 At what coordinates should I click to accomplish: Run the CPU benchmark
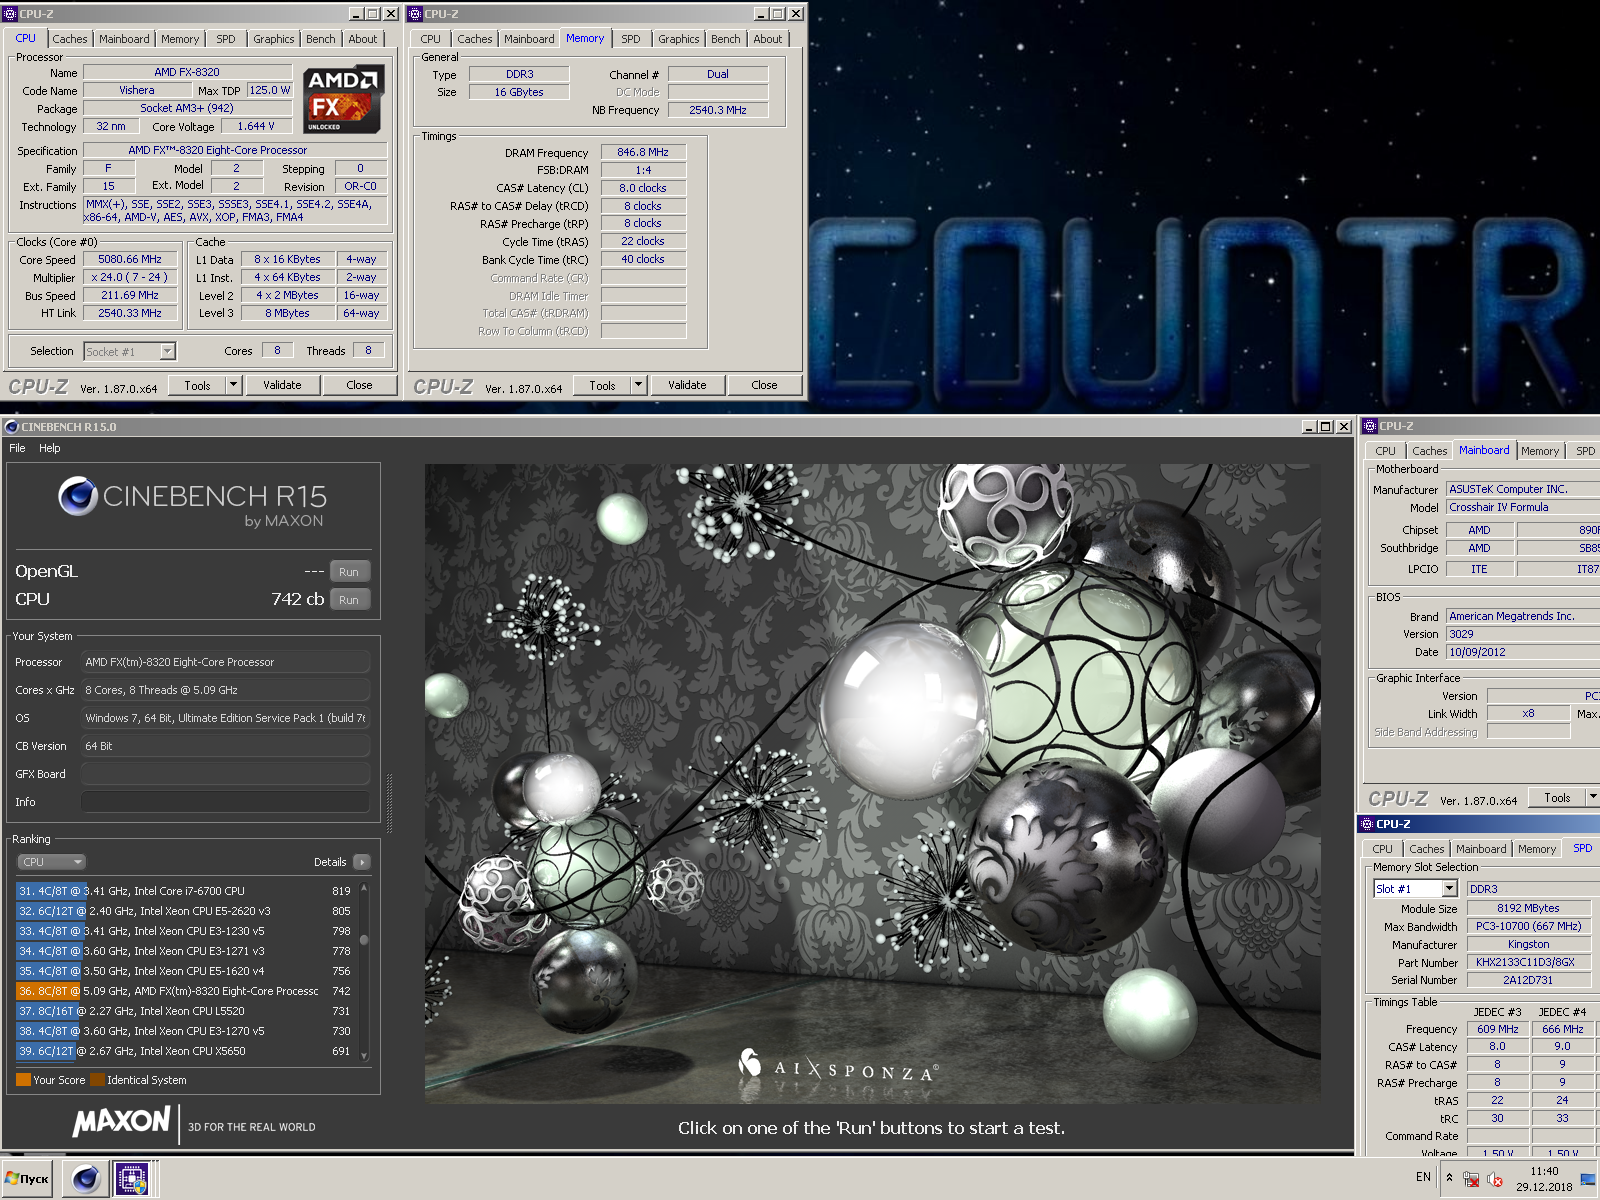349,600
